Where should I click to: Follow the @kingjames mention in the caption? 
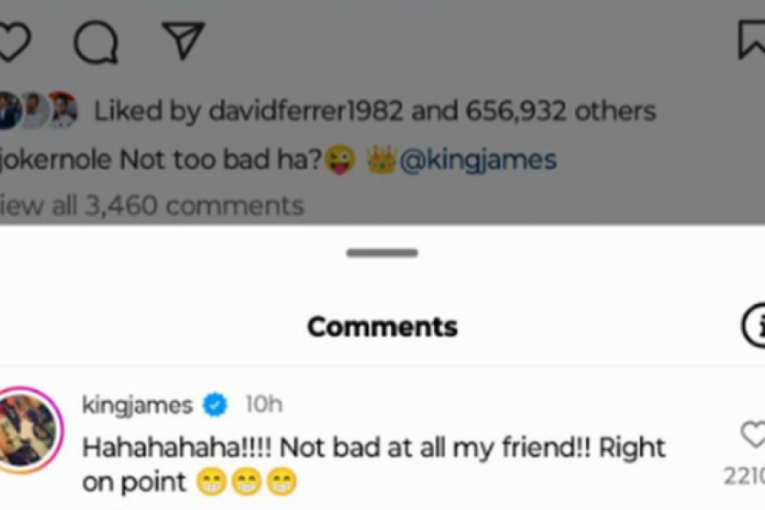(x=478, y=160)
